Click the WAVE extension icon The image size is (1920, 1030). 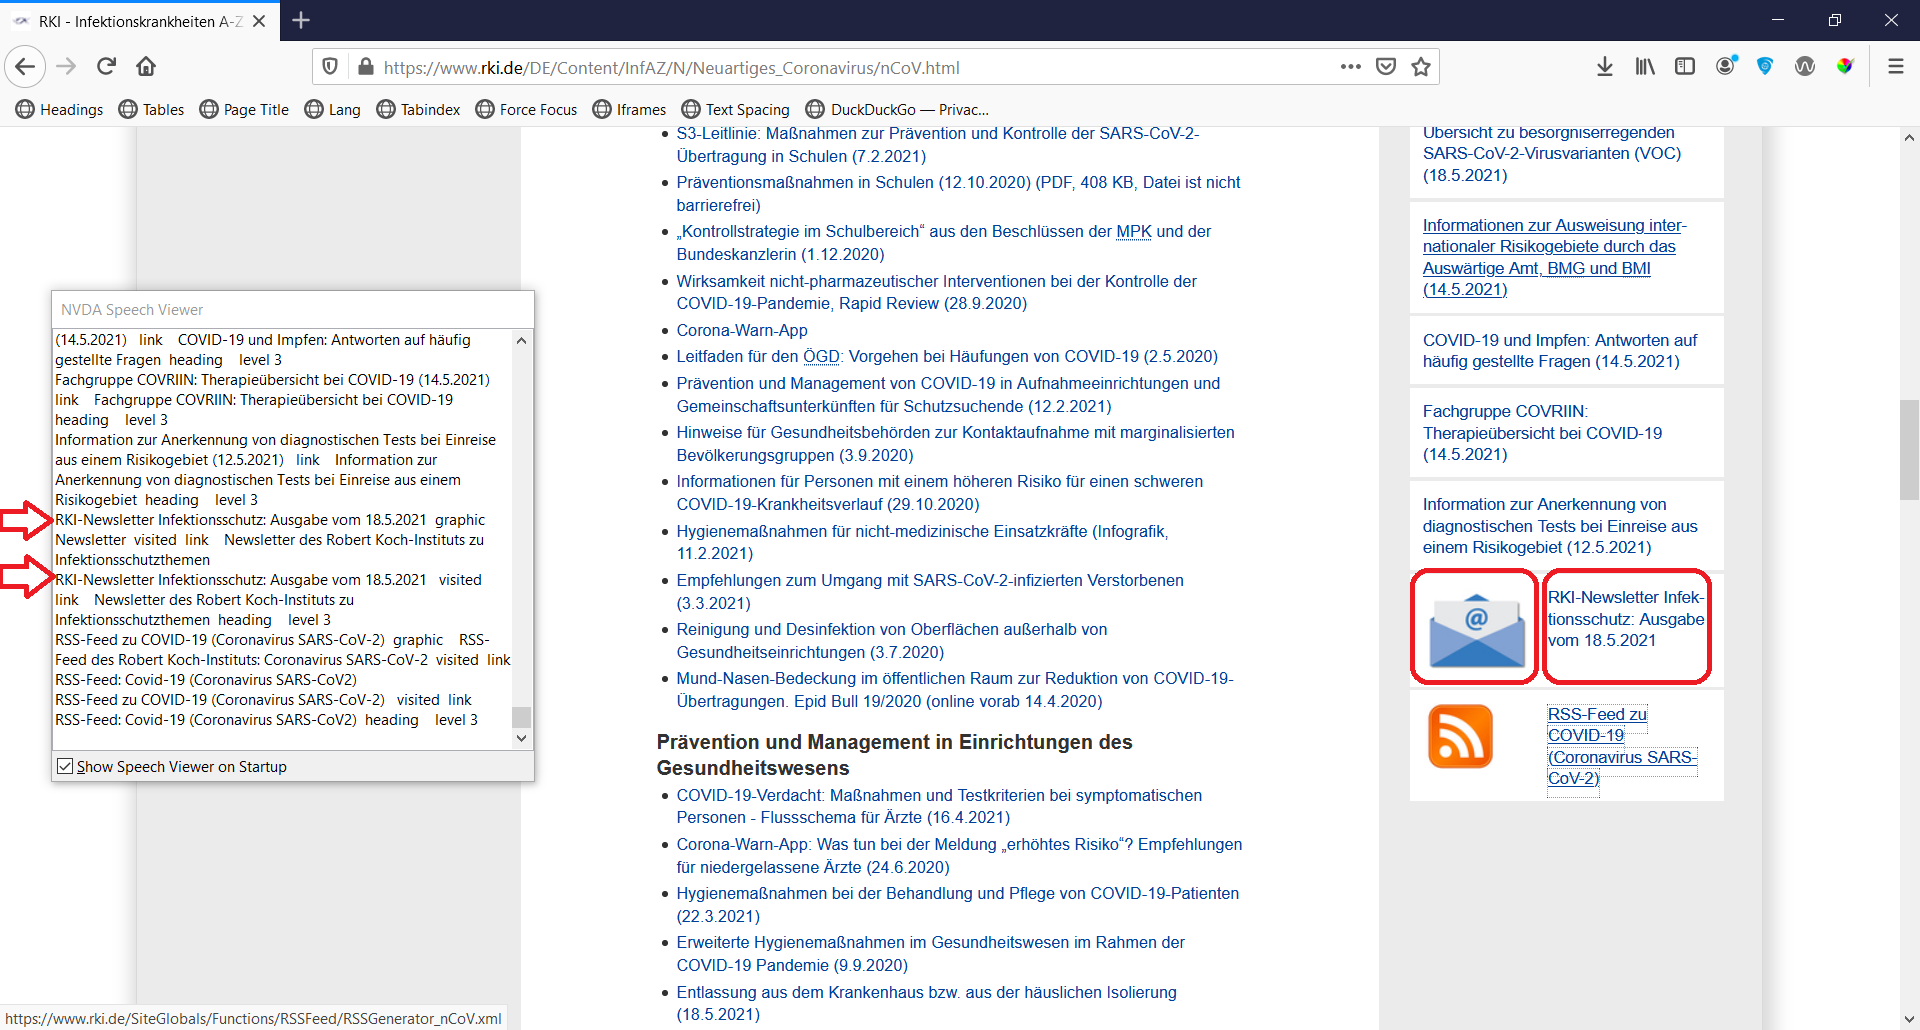[1805, 67]
